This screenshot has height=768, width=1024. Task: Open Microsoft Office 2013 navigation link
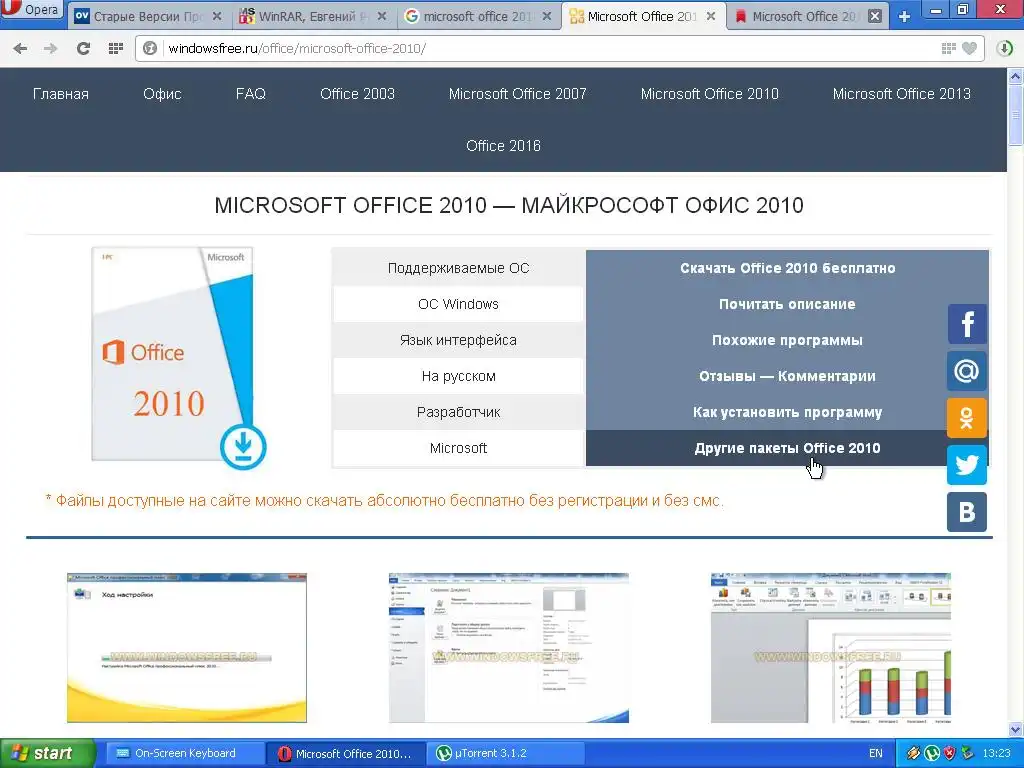point(902,94)
